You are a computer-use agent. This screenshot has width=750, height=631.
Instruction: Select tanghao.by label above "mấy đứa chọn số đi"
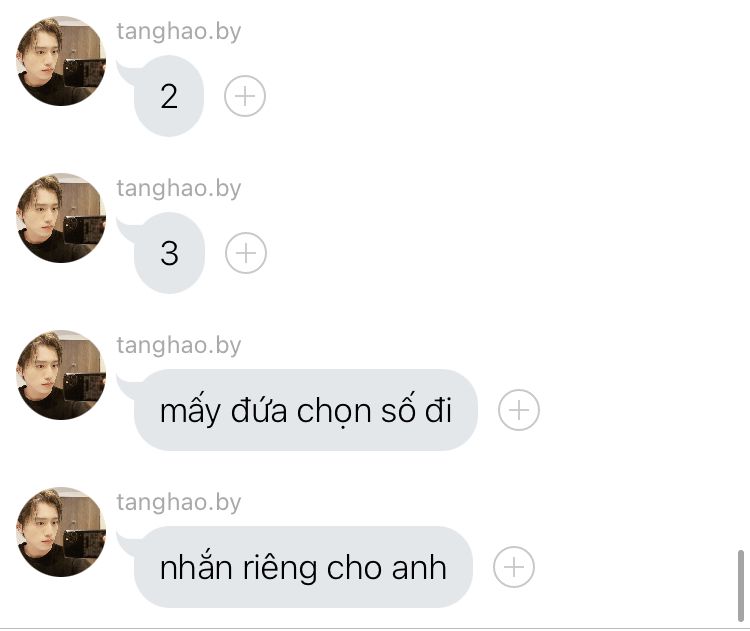[179, 345]
